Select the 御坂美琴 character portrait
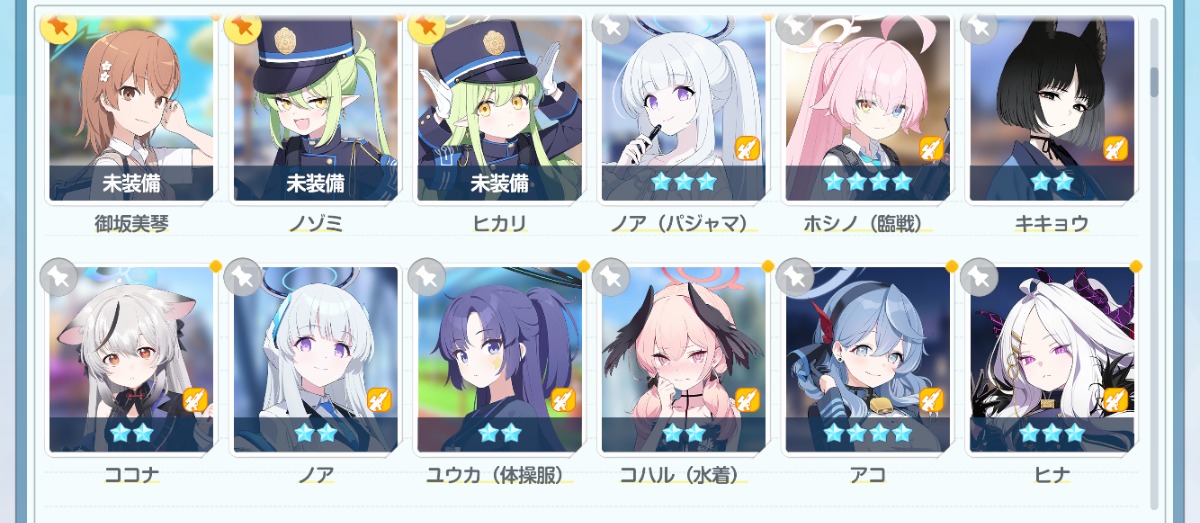 tap(131, 108)
